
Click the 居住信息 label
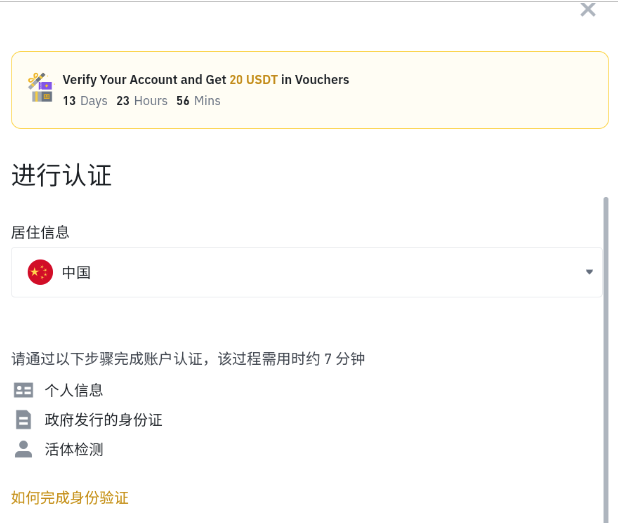[x=40, y=232]
